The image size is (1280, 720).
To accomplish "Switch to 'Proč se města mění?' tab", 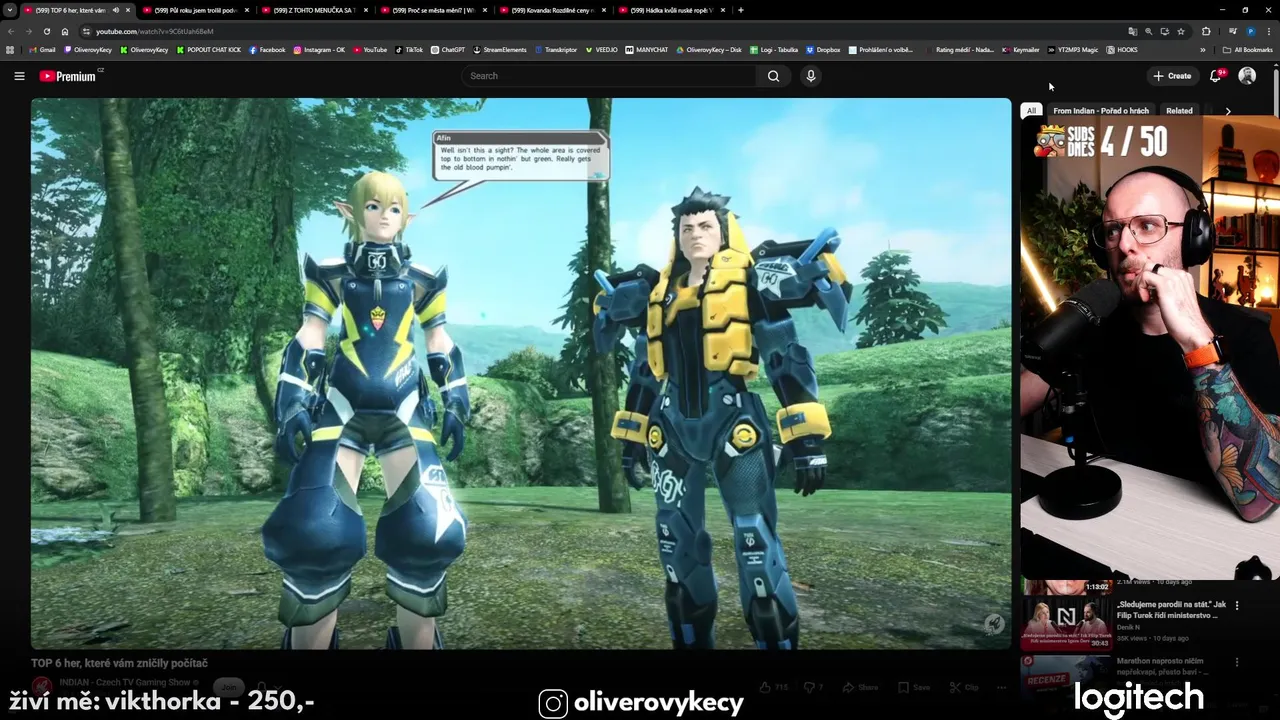I will coord(433,10).
